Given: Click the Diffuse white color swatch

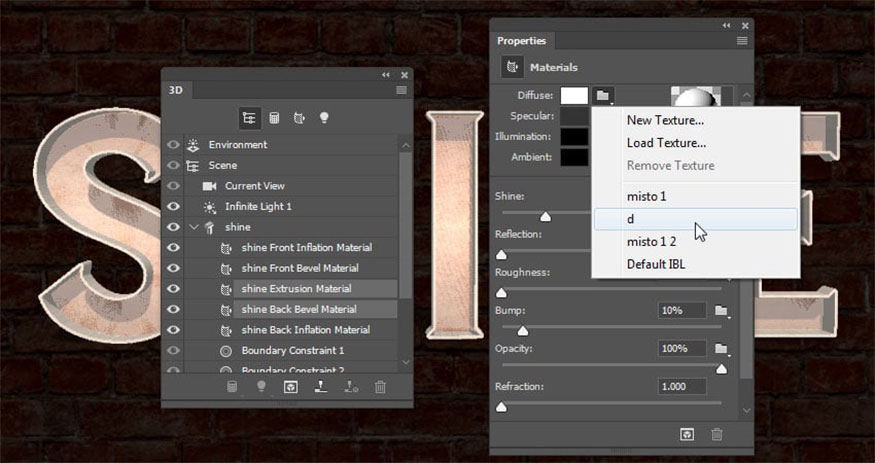Looking at the screenshot, I should click(x=573, y=96).
